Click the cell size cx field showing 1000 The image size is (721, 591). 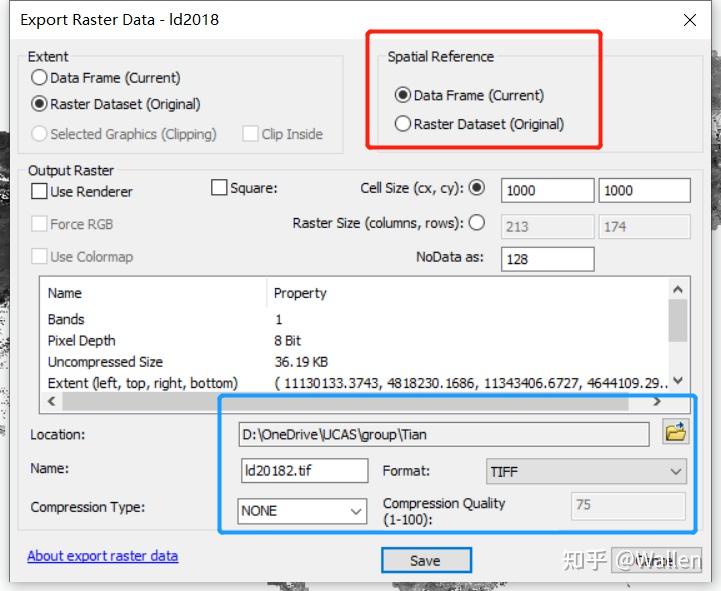547,190
